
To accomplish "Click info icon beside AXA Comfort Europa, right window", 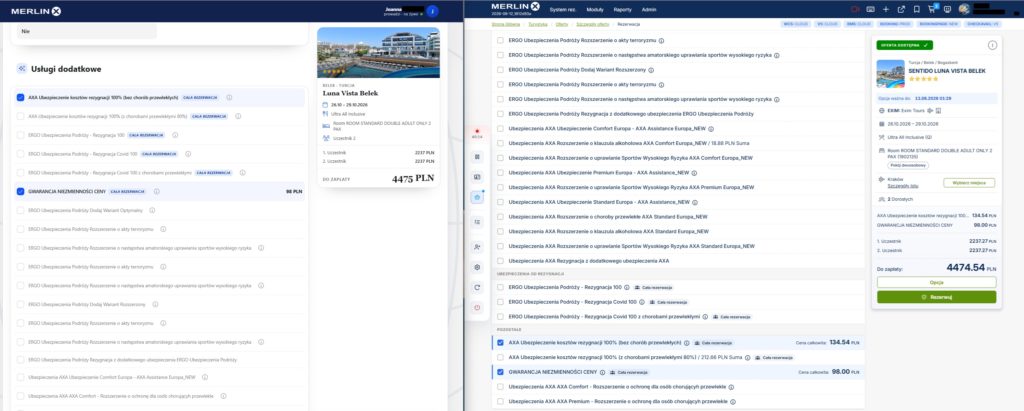I will tap(711, 129).
